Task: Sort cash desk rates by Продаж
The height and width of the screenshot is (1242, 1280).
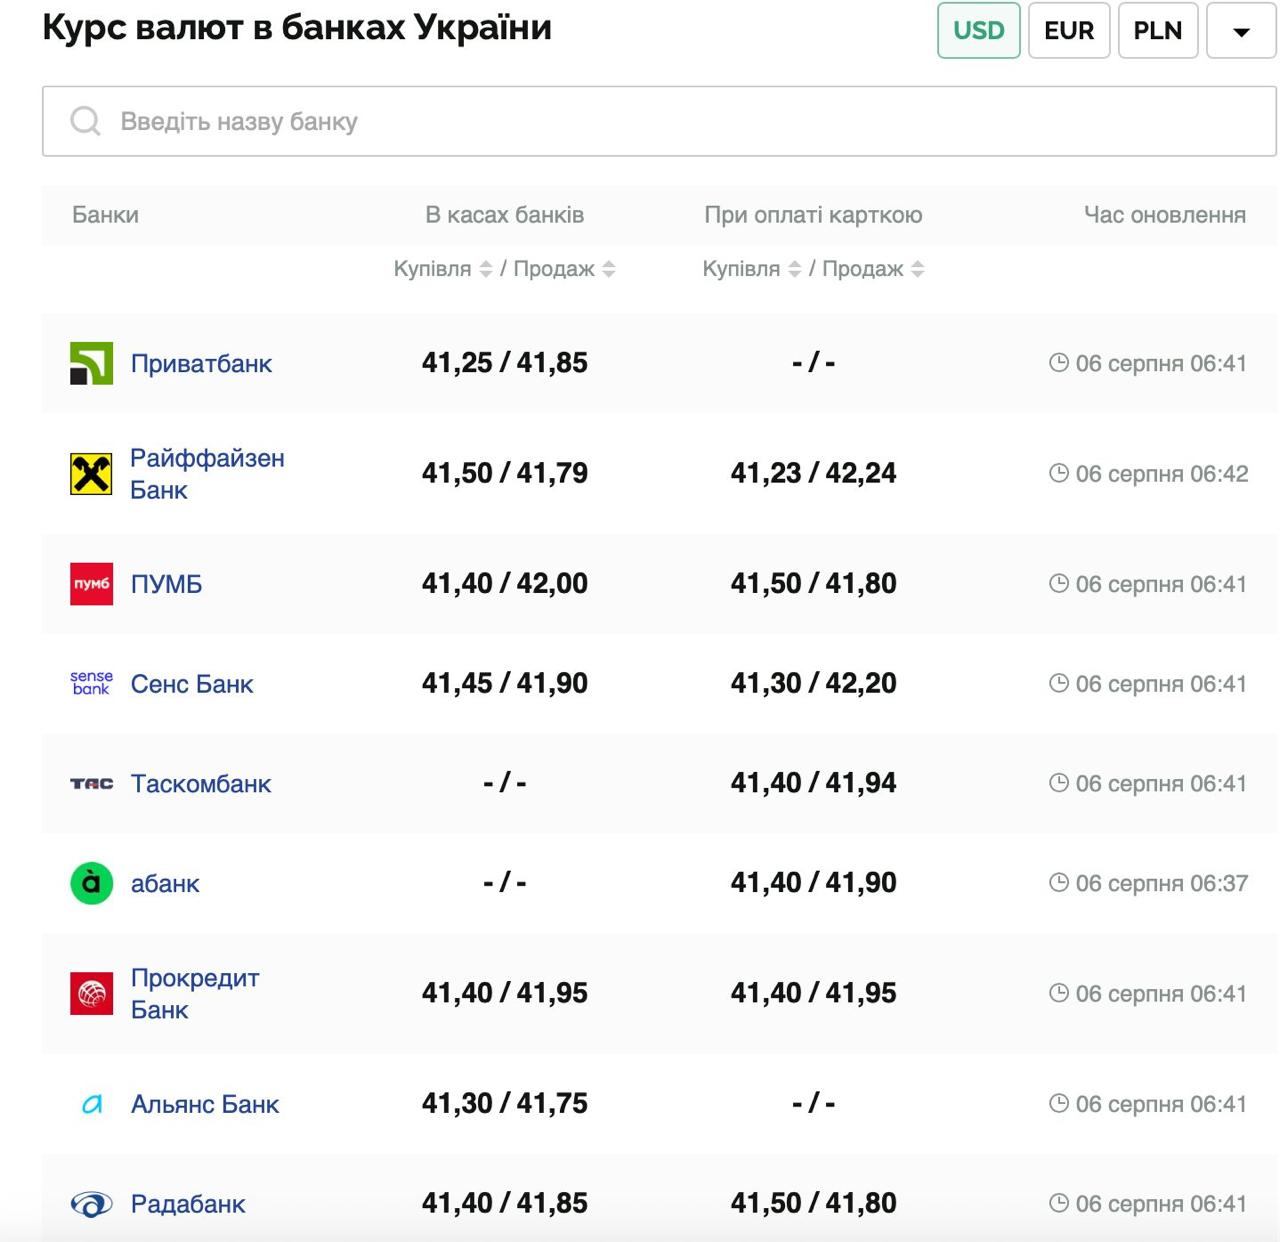Action: pyautogui.click(x=609, y=269)
